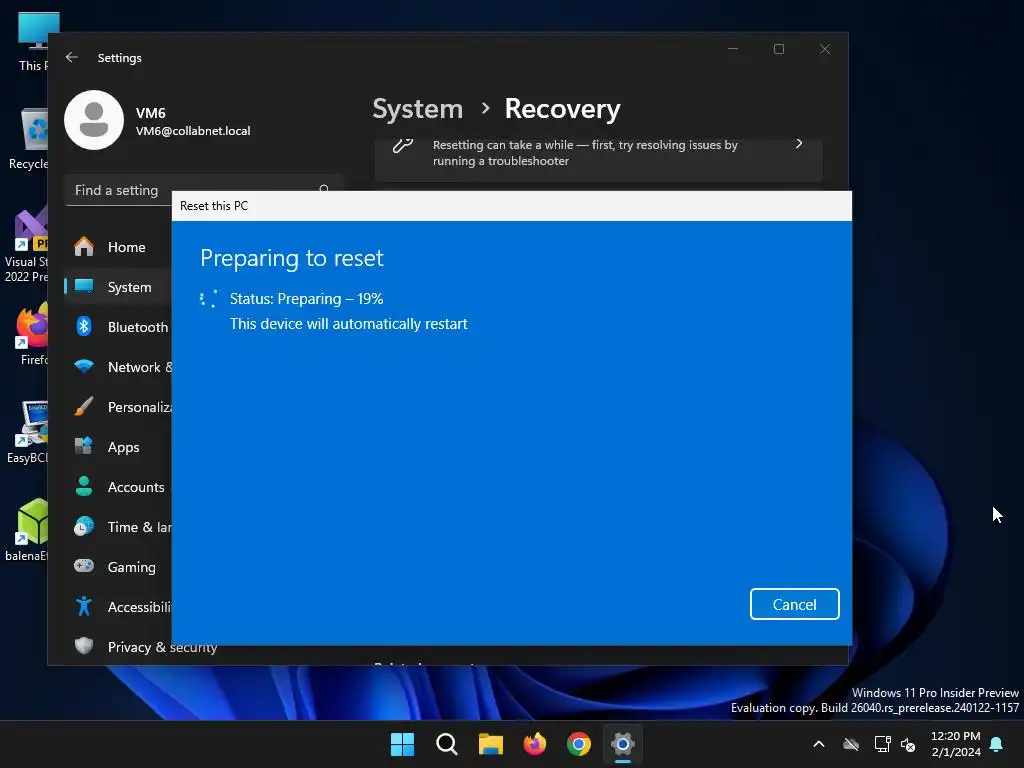Click the Reset this PC title bar
The image size is (1024, 768).
pyautogui.click(x=511, y=206)
